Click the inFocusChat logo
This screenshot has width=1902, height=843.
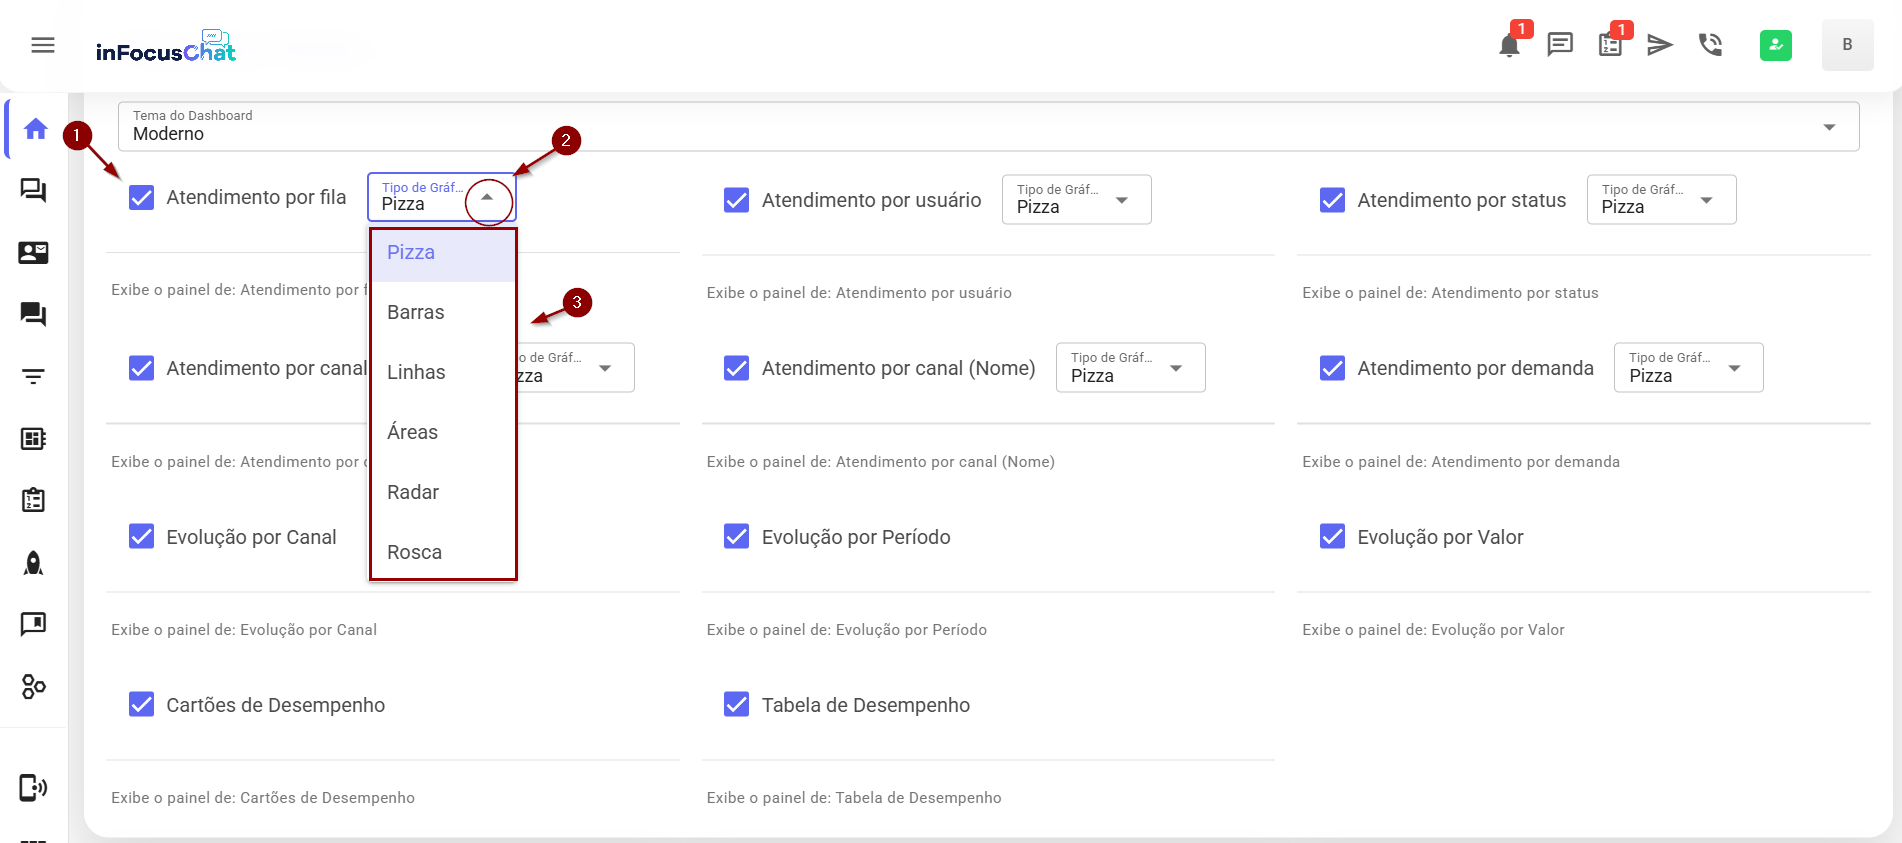pos(166,47)
